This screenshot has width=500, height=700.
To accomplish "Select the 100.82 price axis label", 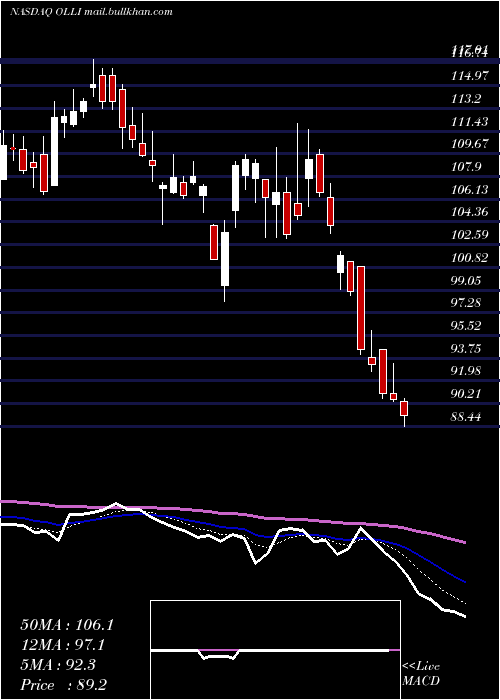I will pyautogui.click(x=469, y=258).
